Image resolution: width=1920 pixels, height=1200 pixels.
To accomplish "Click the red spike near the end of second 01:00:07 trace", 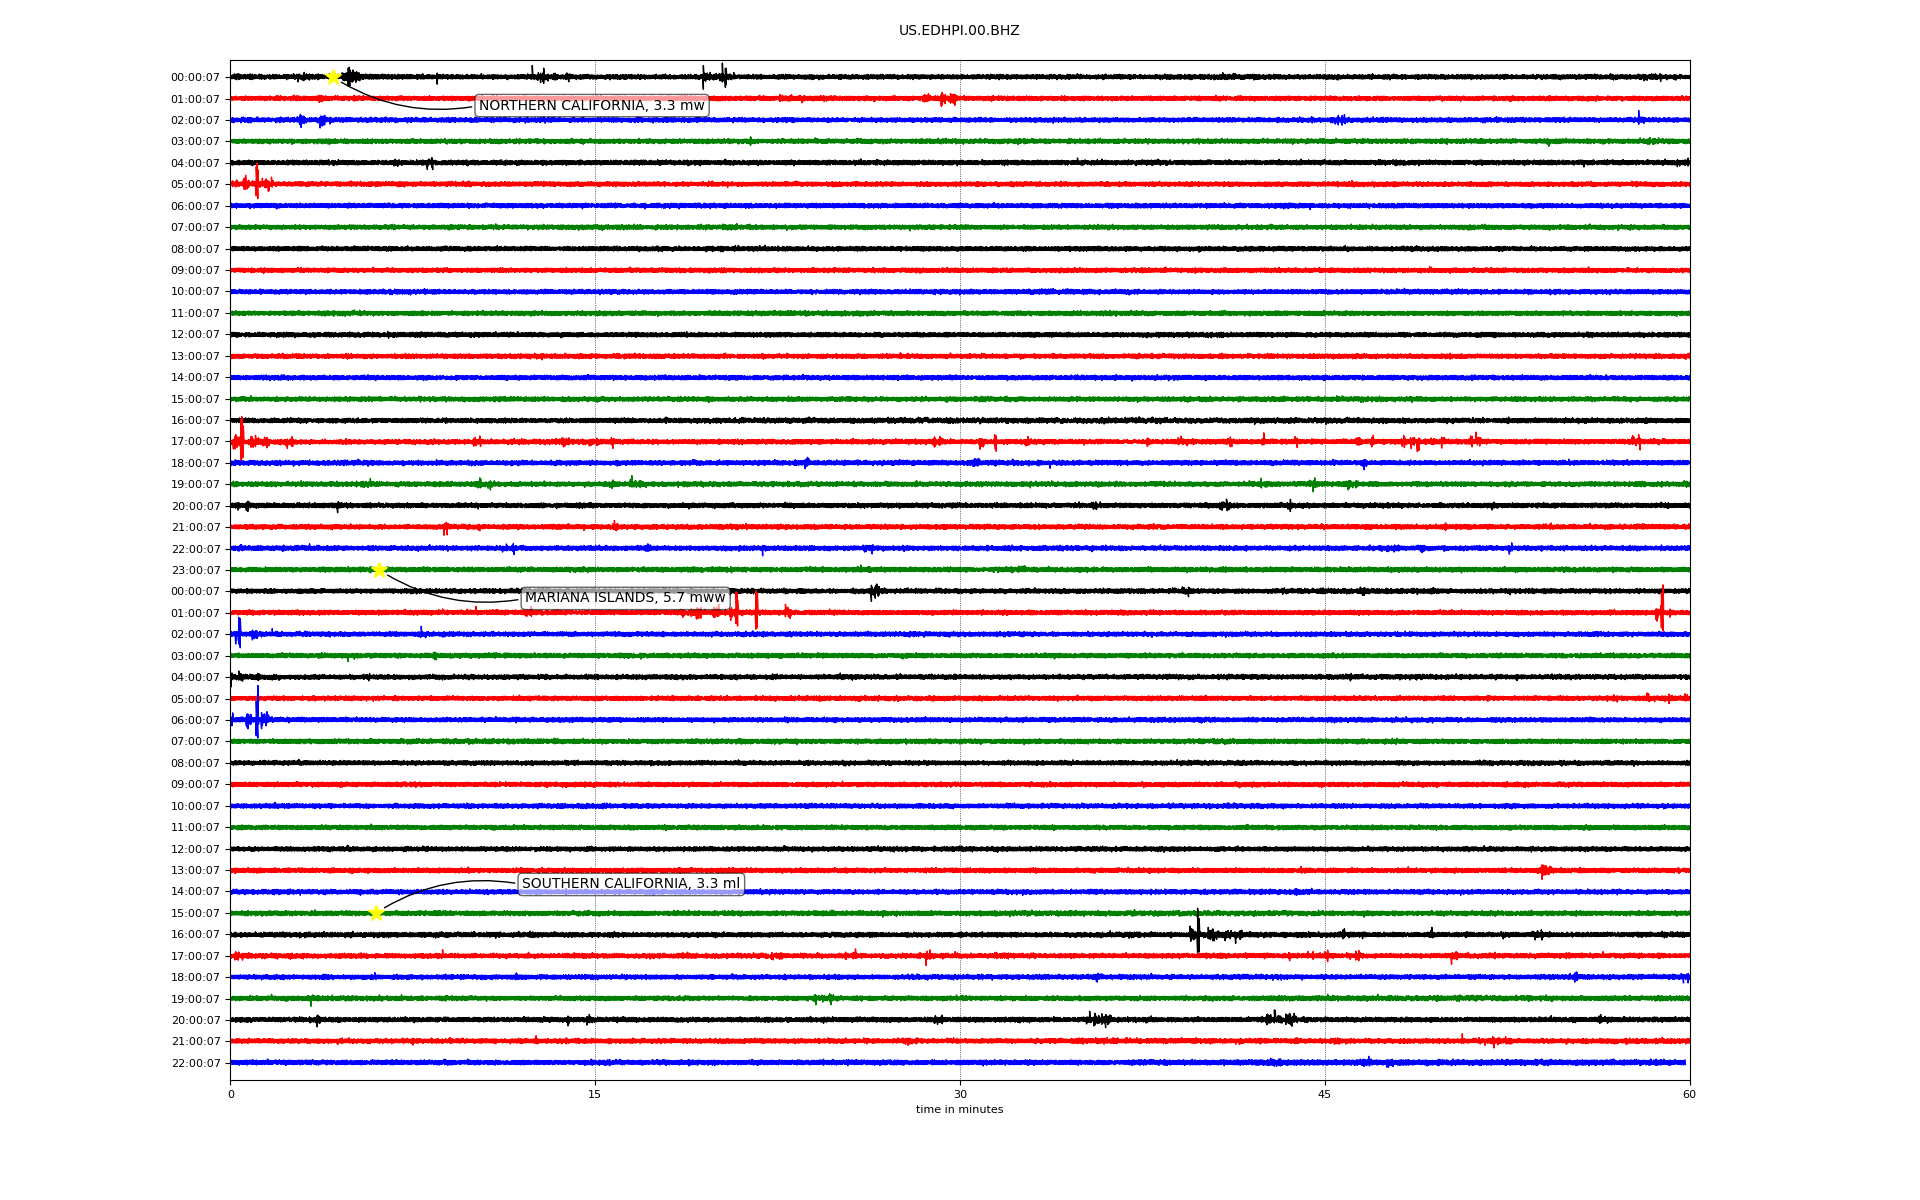I will (1662, 608).
